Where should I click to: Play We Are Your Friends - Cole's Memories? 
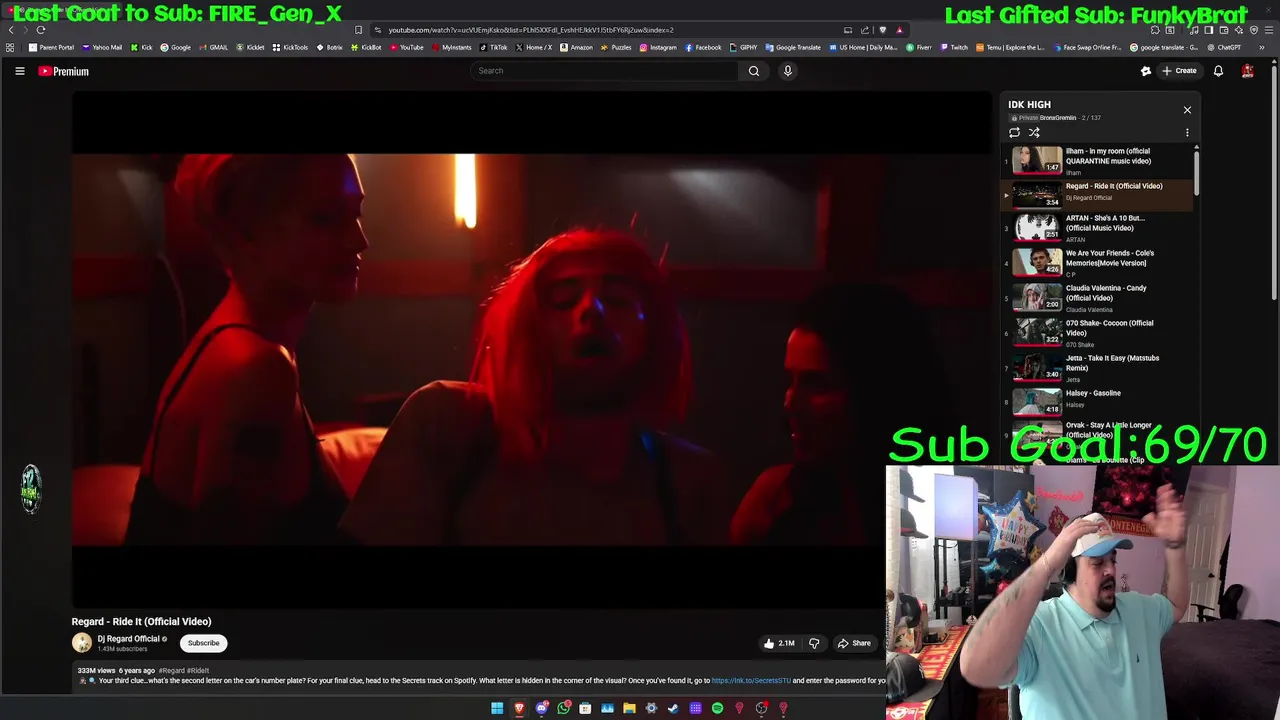coord(1097,263)
